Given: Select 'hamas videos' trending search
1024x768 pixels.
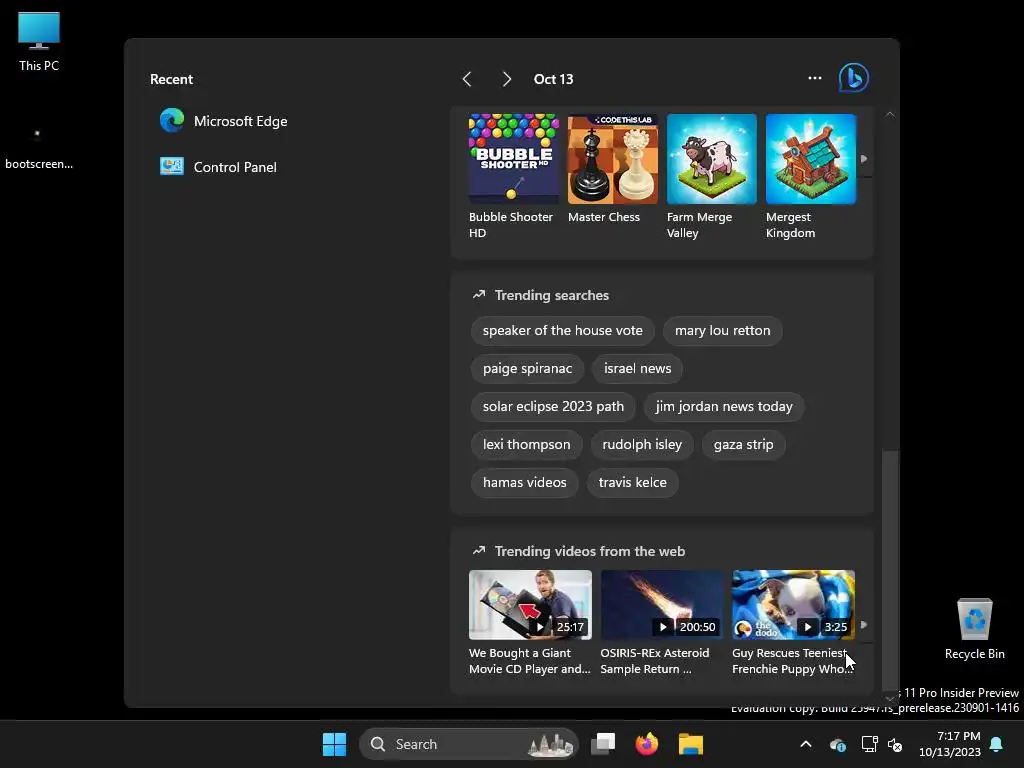Looking at the screenshot, I should tap(524, 482).
